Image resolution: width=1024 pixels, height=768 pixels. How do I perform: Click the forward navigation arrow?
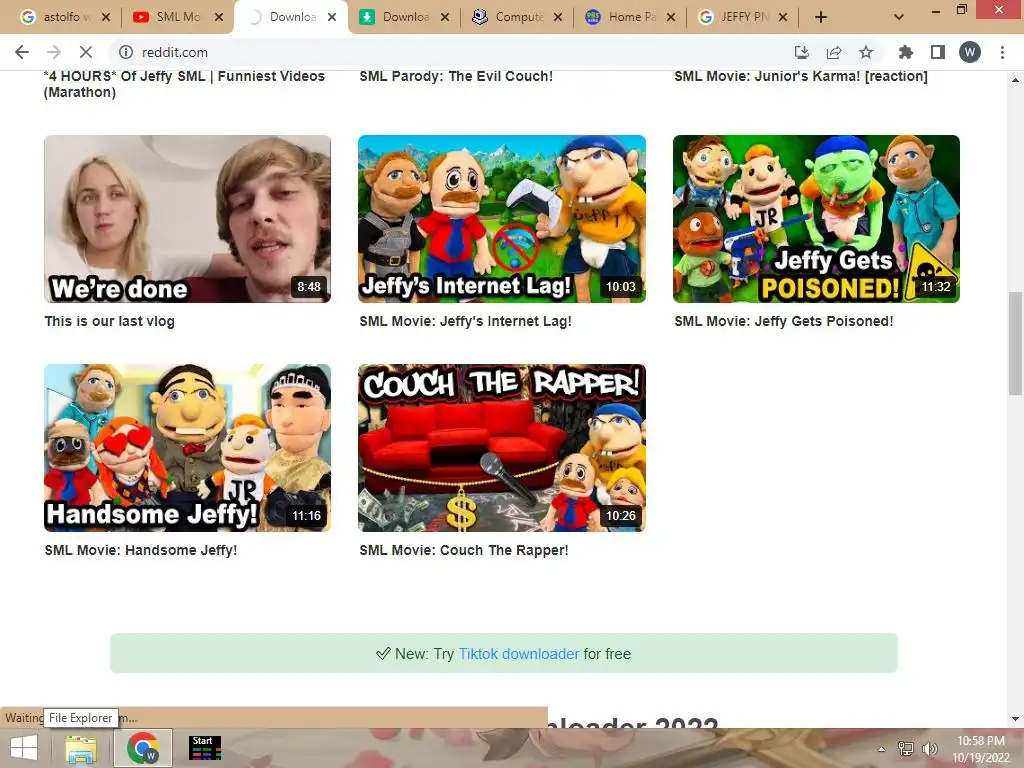click(54, 52)
